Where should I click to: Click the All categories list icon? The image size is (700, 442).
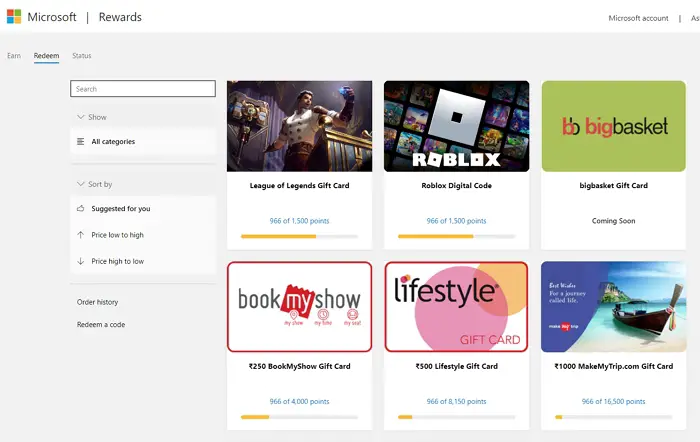[80, 142]
